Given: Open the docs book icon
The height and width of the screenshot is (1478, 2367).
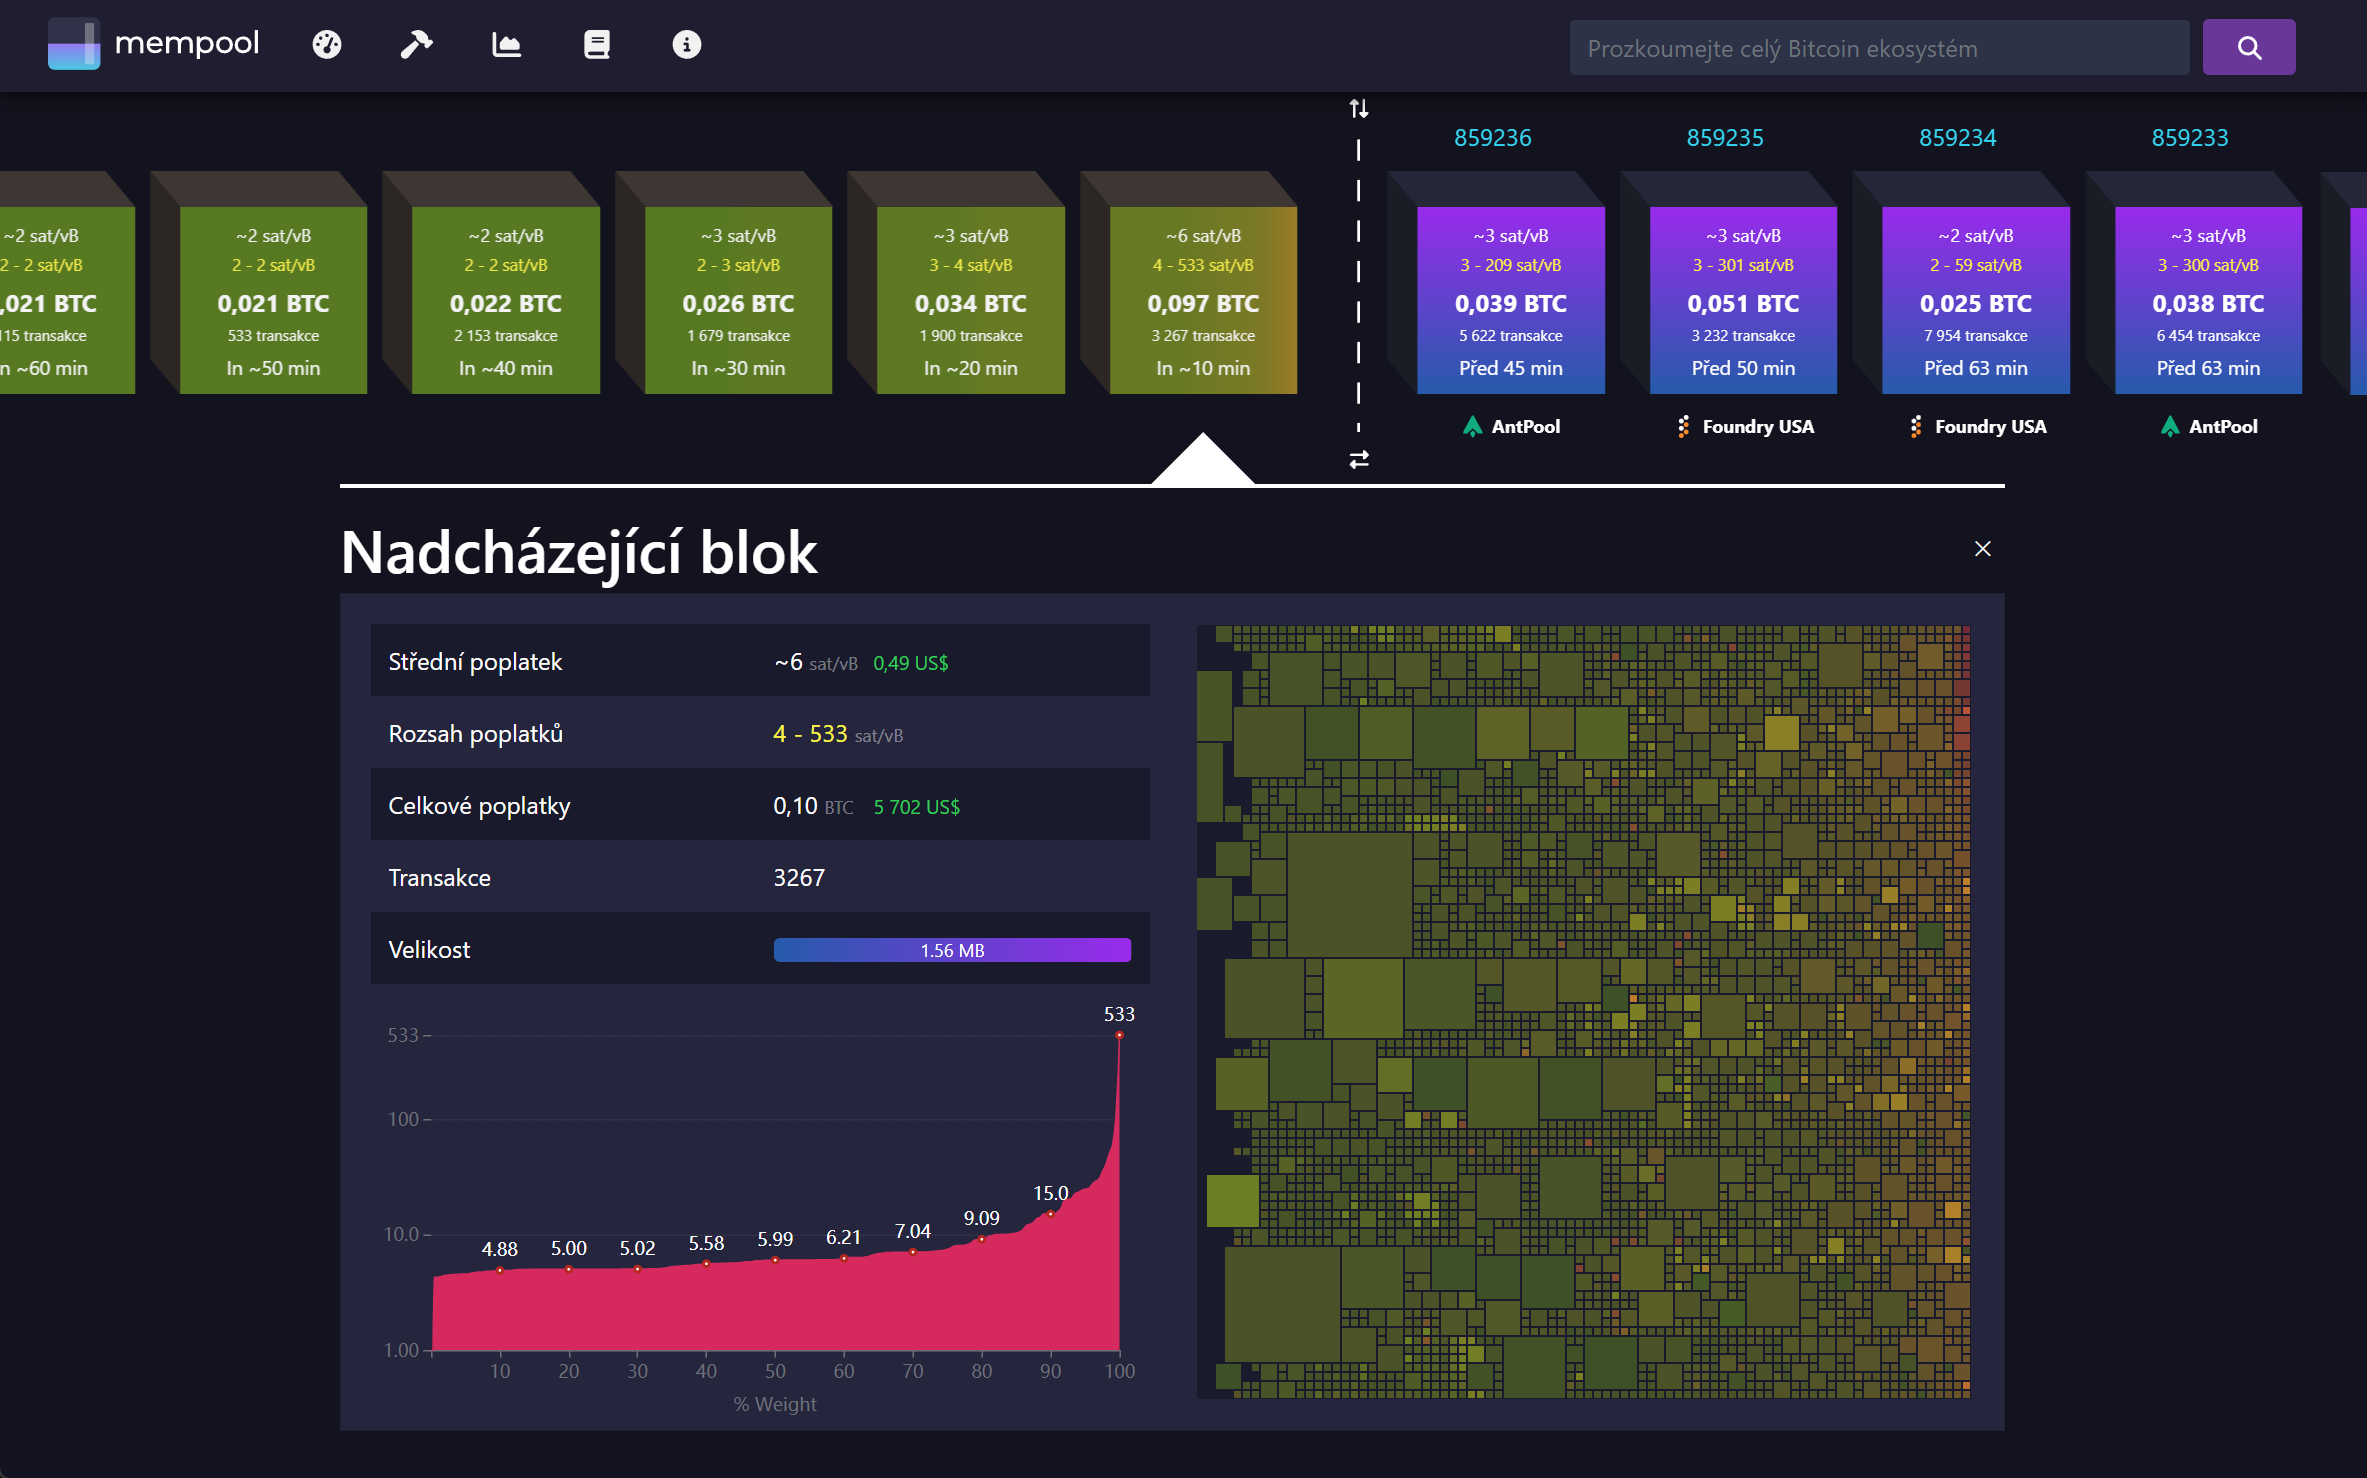Looking at the screenshot, I should [x=596, y=45].
